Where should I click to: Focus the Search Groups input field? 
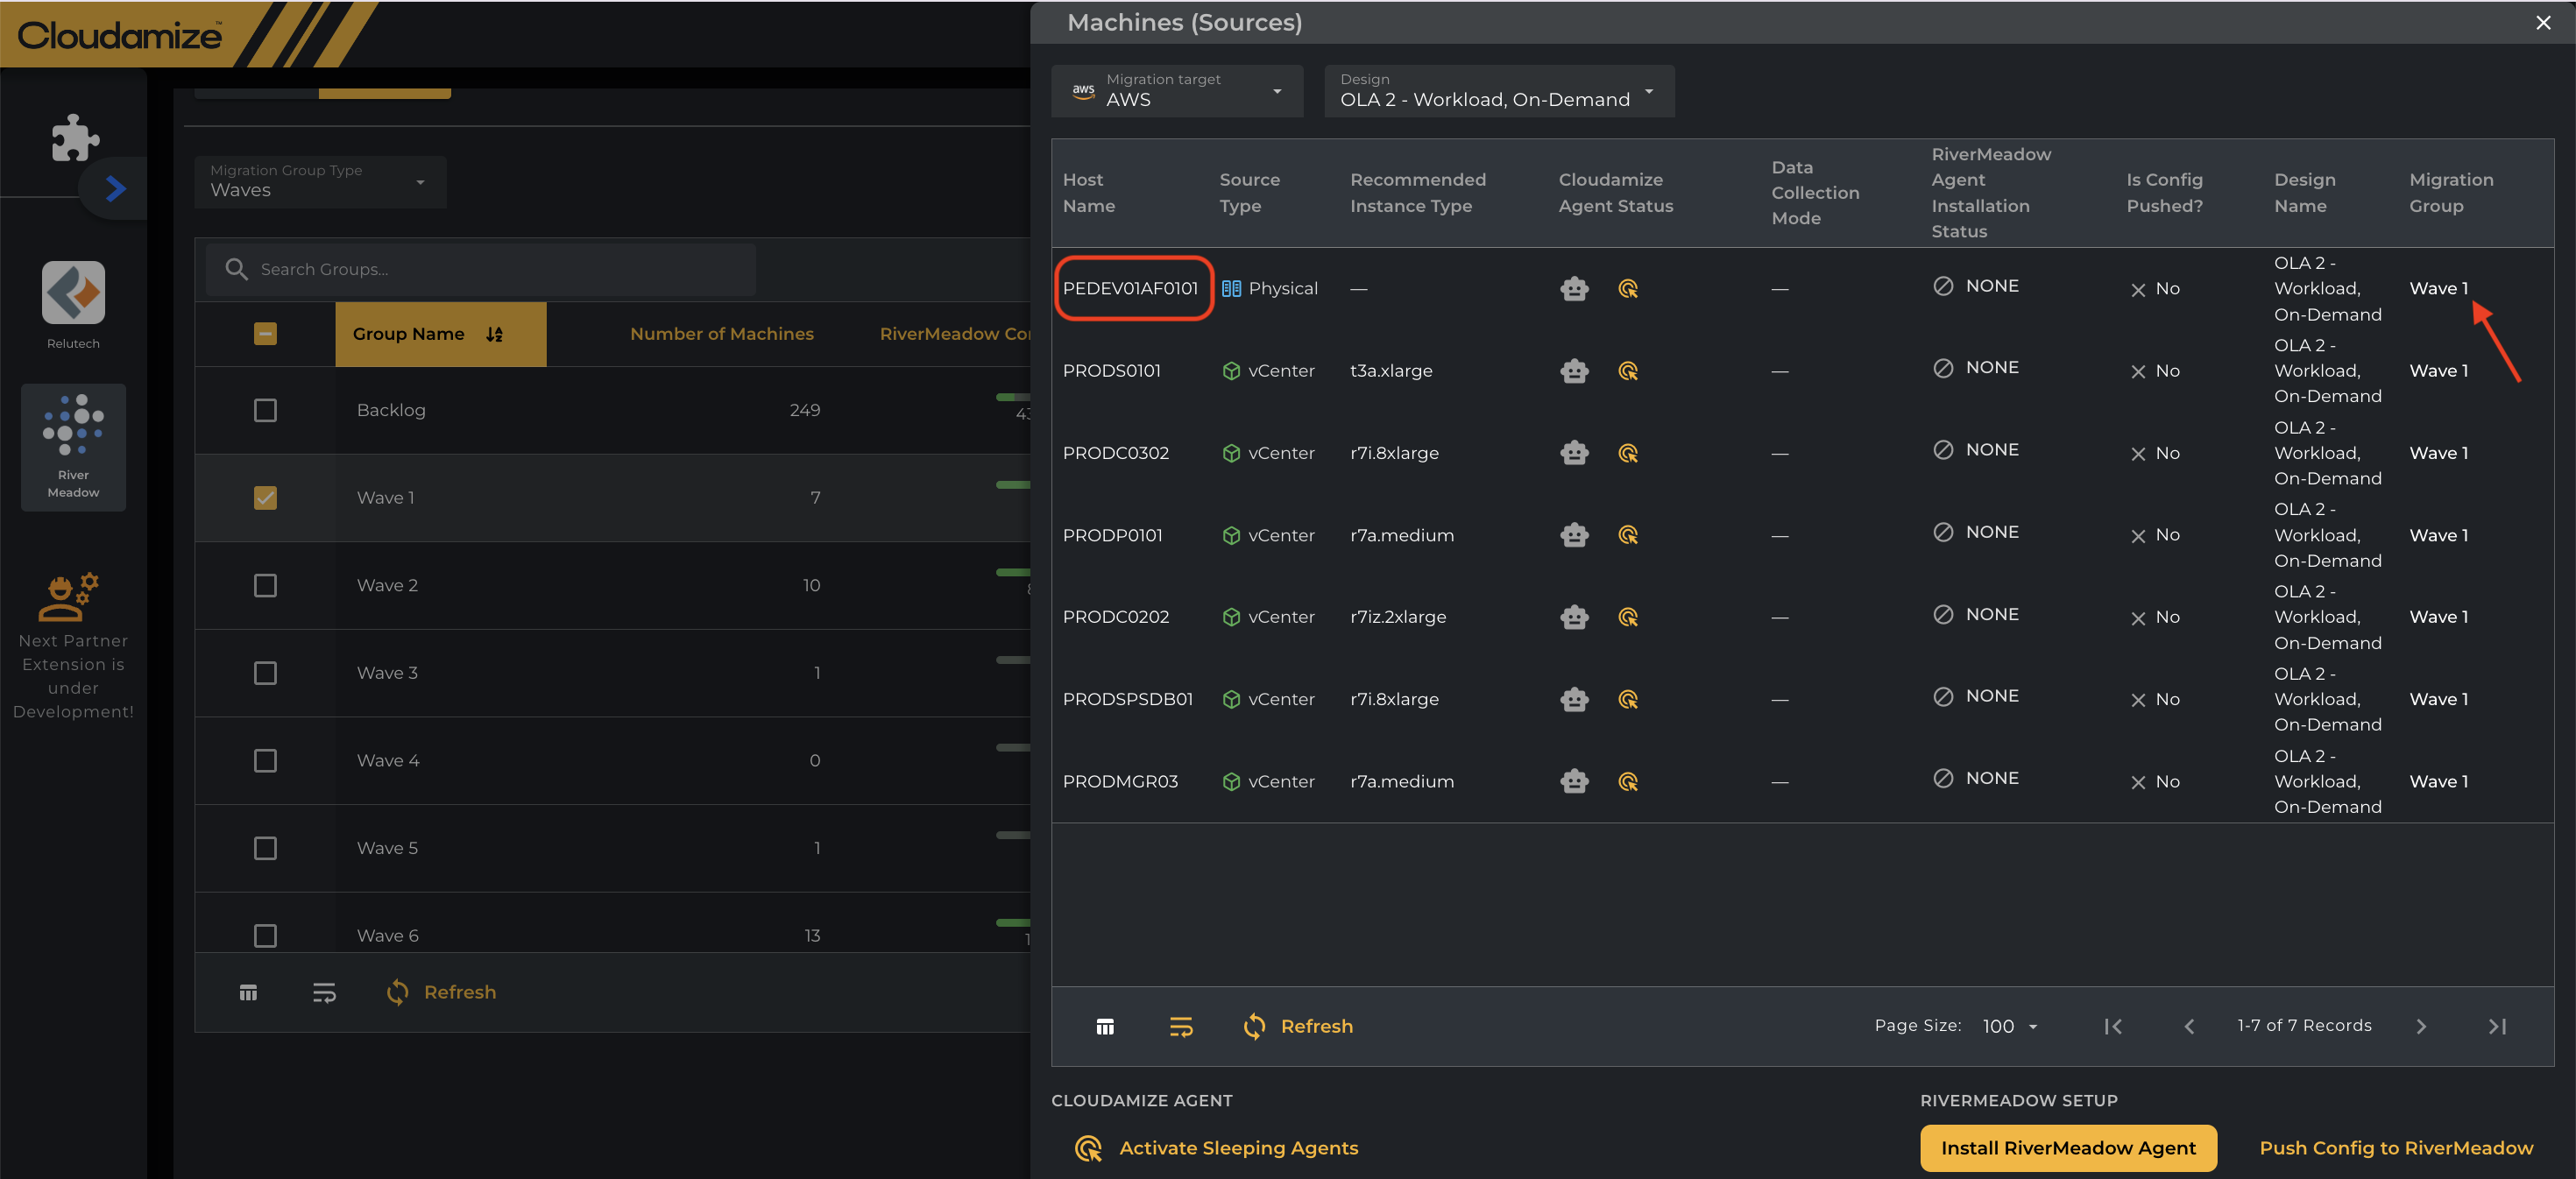point(481,269)
